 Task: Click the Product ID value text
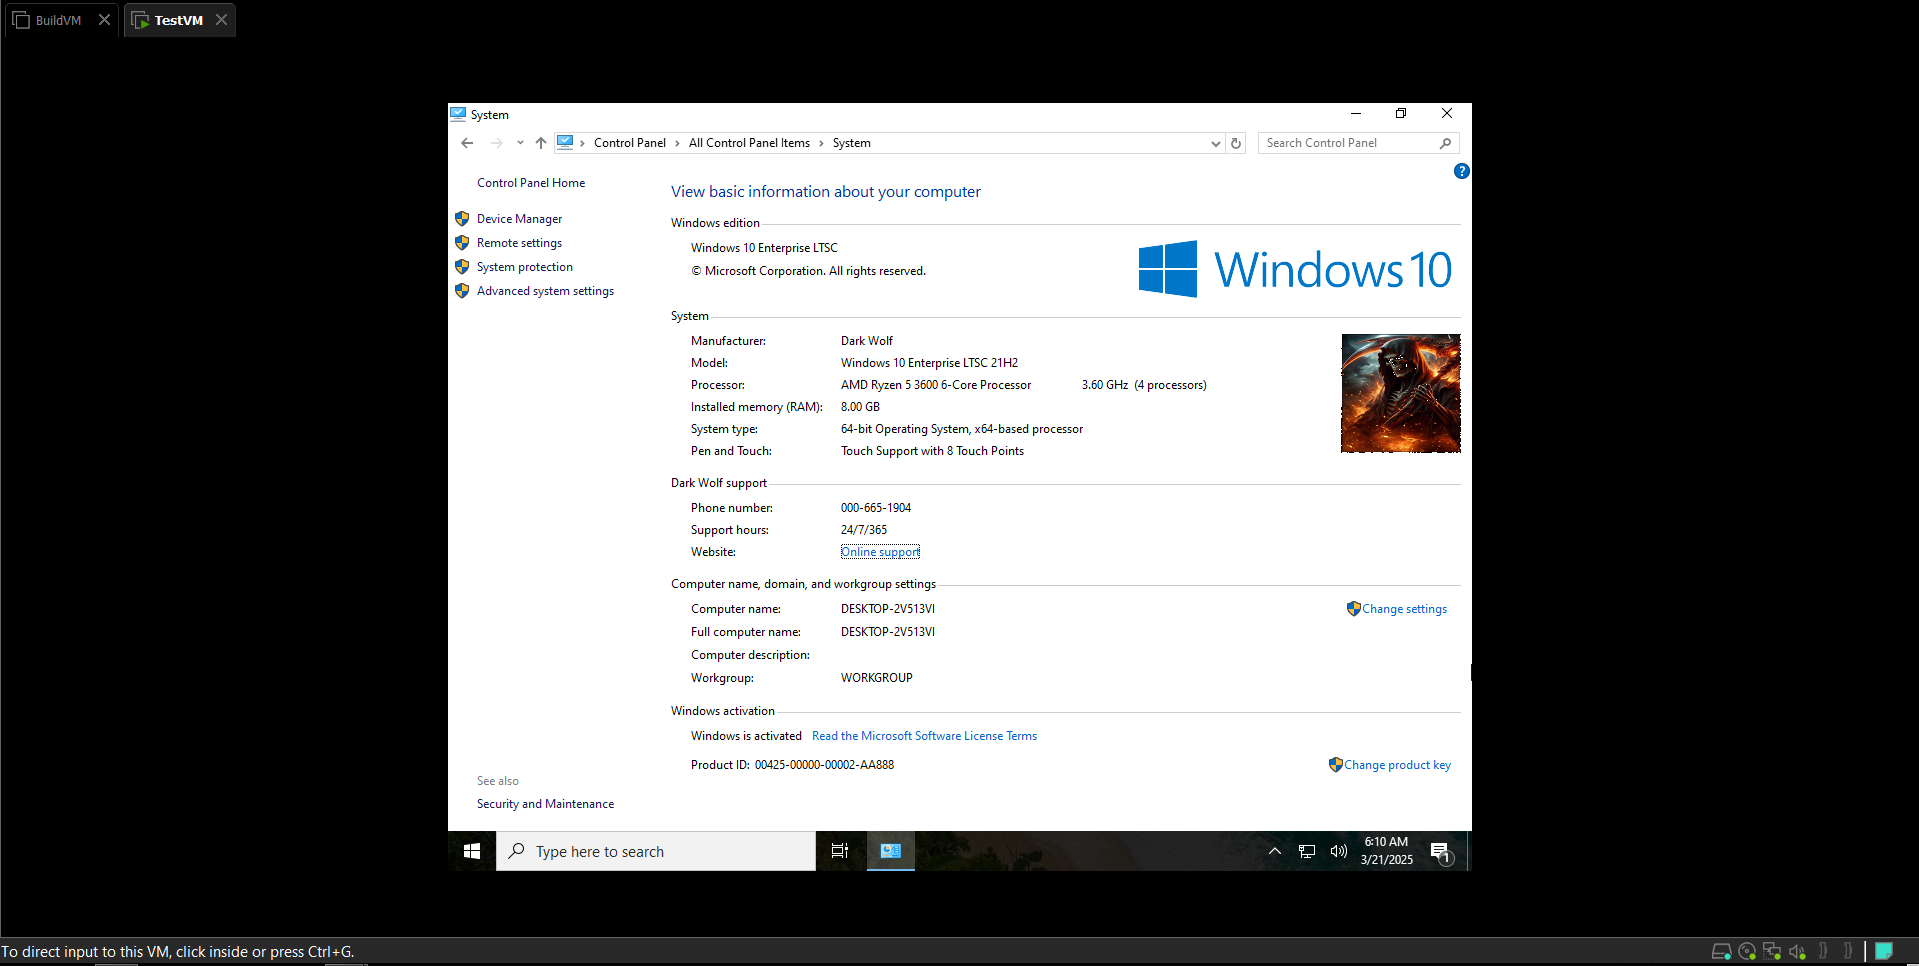click(824, 765)
